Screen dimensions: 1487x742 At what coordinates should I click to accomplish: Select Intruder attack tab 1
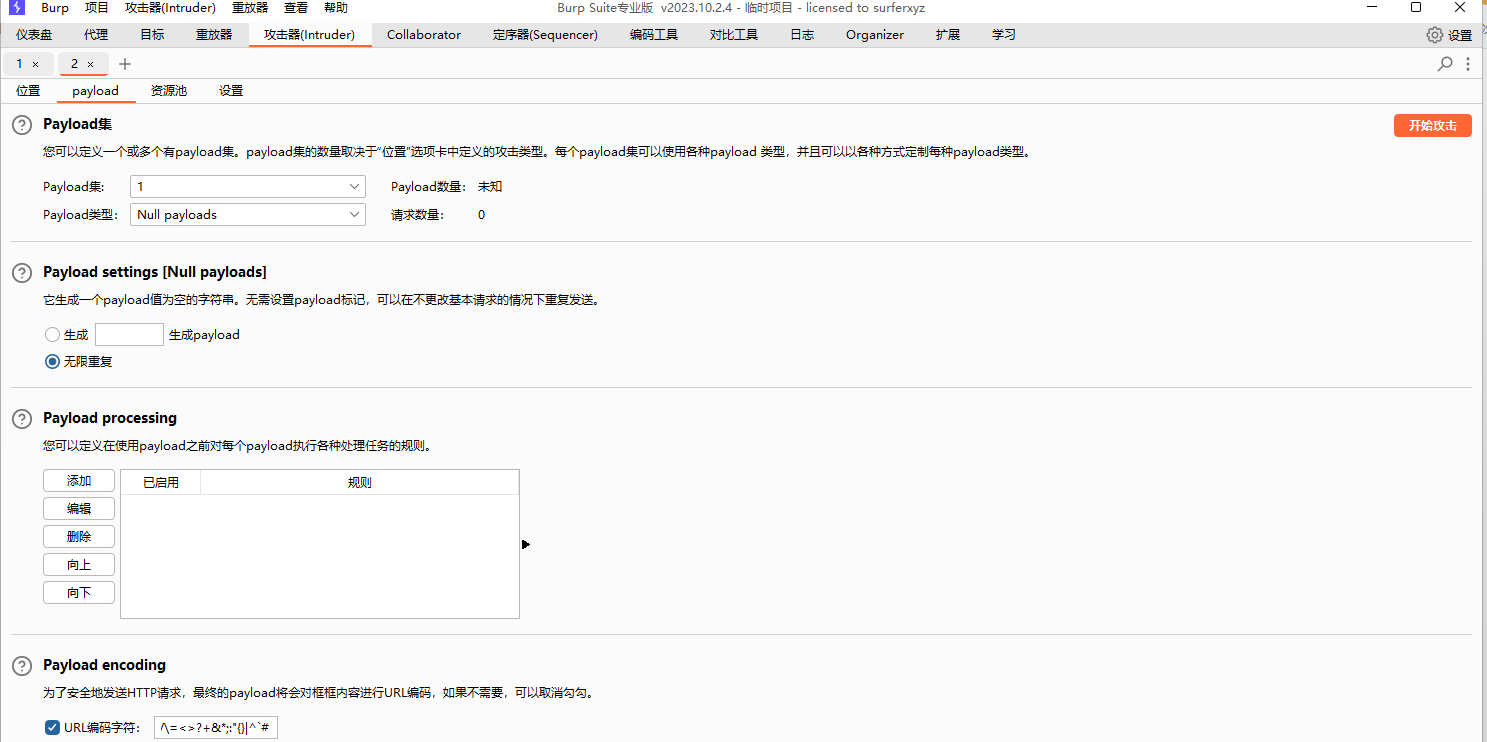(x=19, y=64)
